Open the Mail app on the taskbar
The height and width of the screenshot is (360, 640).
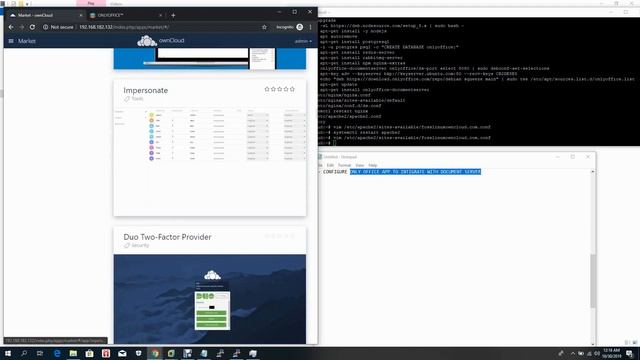(x=122, y=353)
